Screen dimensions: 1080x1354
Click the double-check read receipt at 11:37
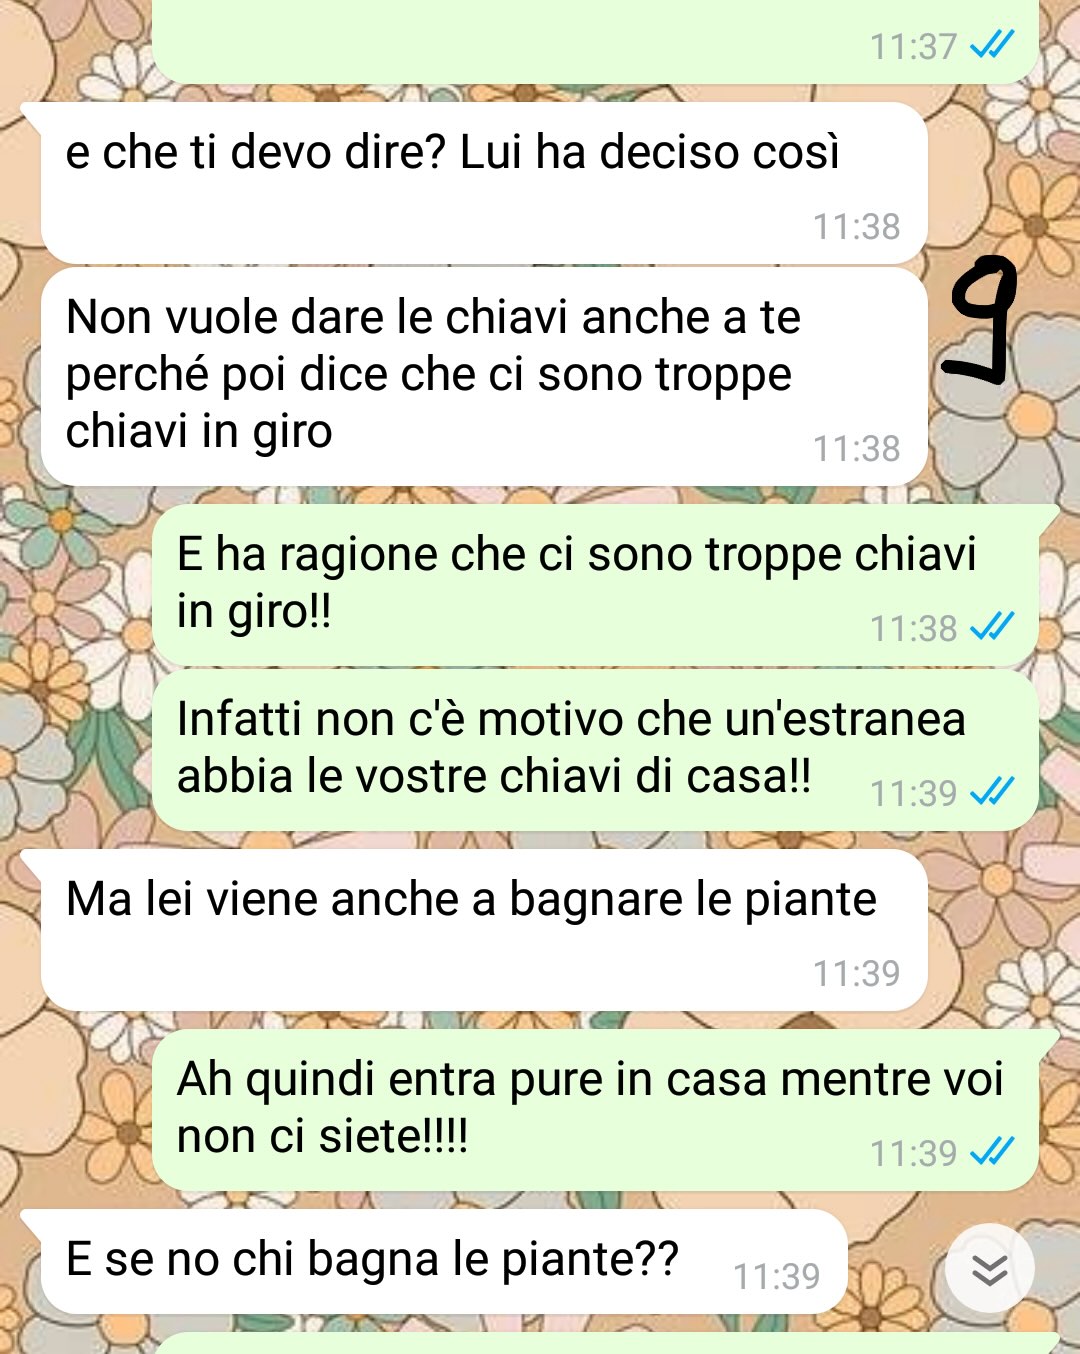pos(992,45)
